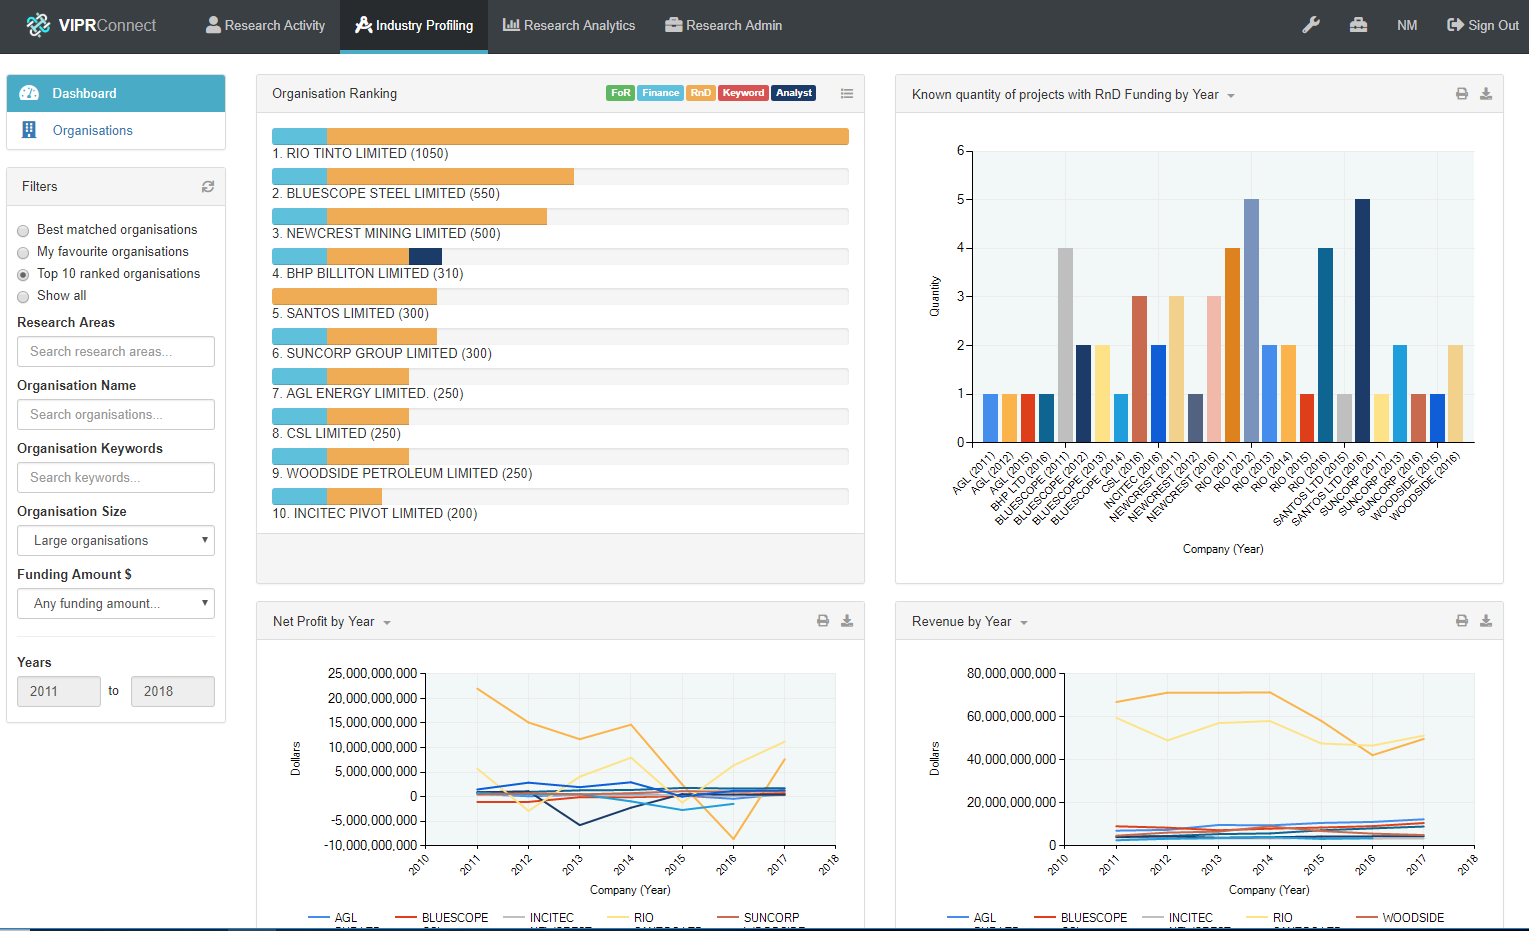Reset filters with the refresh icon
Screen dimensions: 1529x931
tap(208, 186)
